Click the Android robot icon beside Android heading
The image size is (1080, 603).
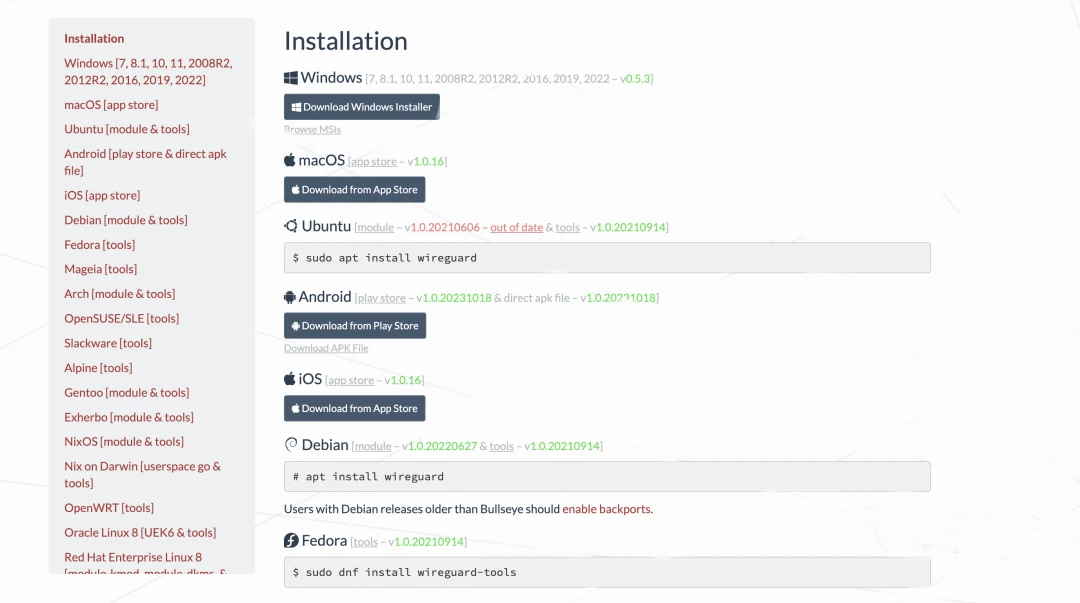[x=289, y=297]
